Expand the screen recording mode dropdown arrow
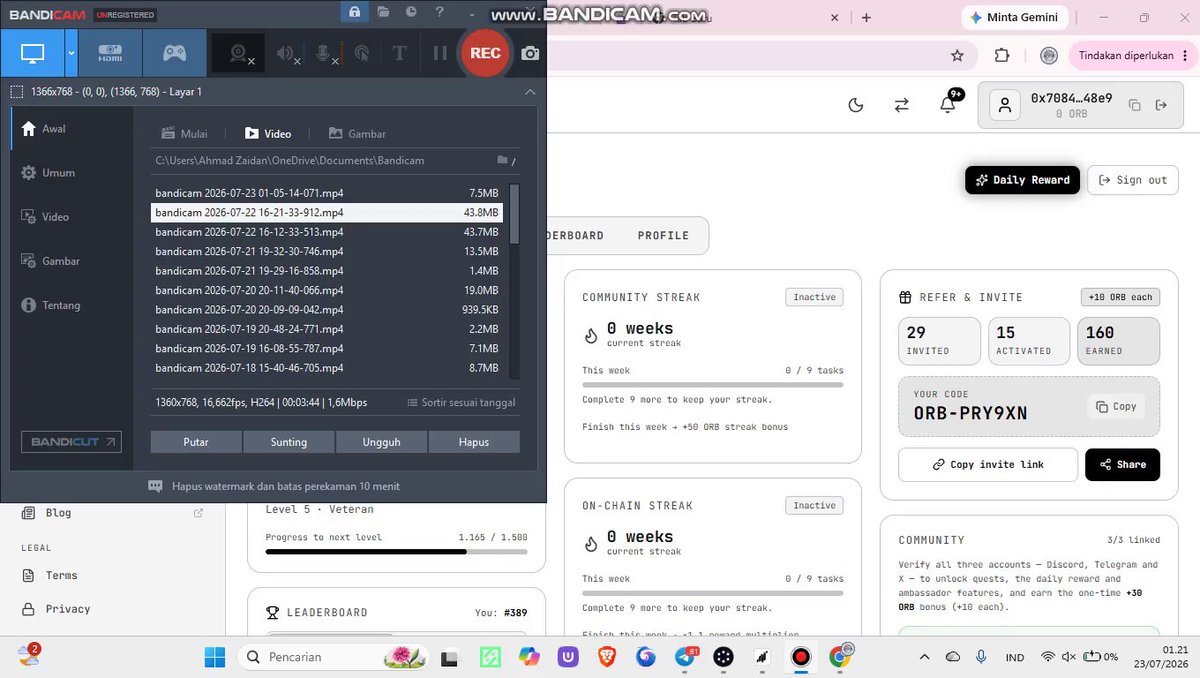 tap(71, 53)
